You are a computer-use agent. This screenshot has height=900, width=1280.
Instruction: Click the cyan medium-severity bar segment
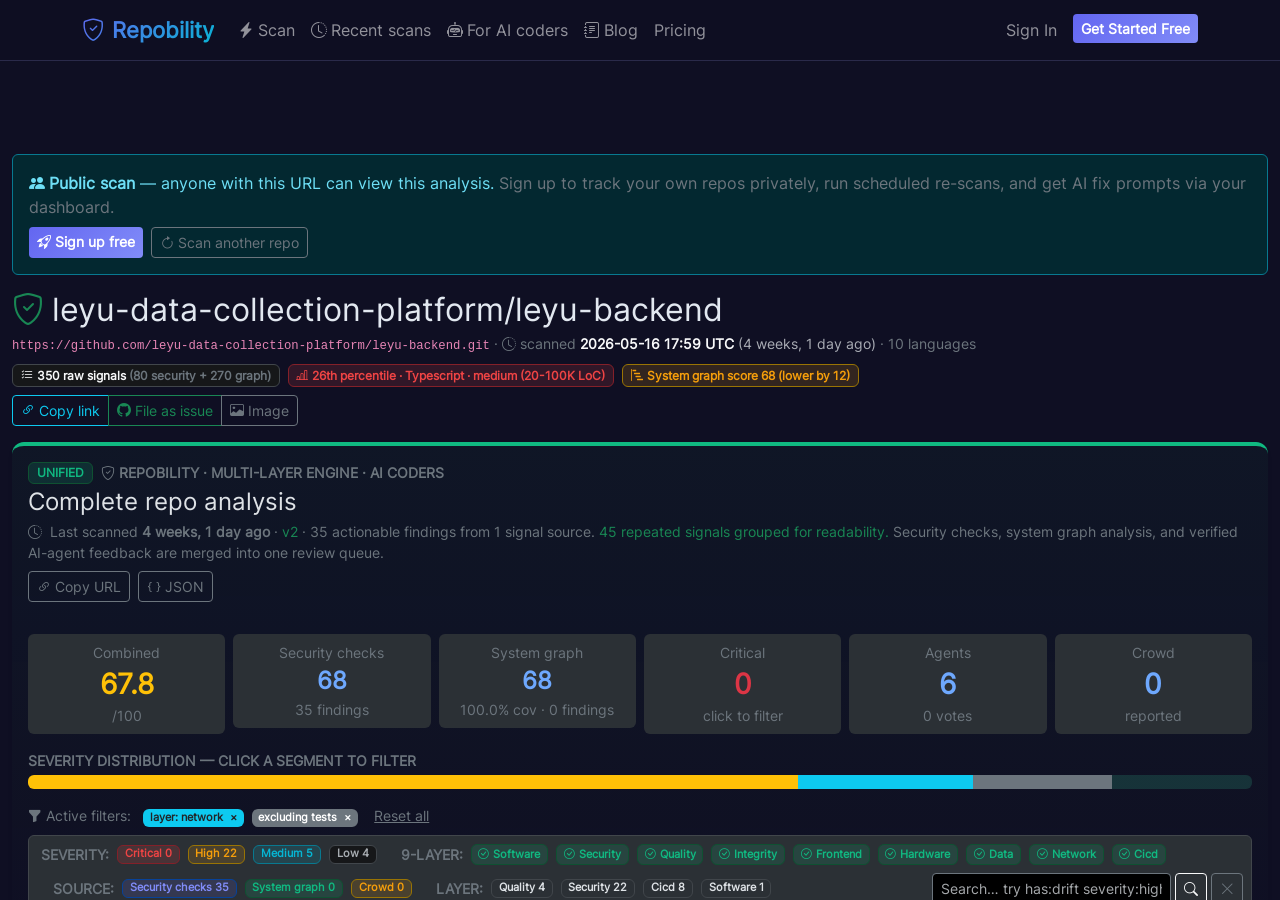pos(885,782)
